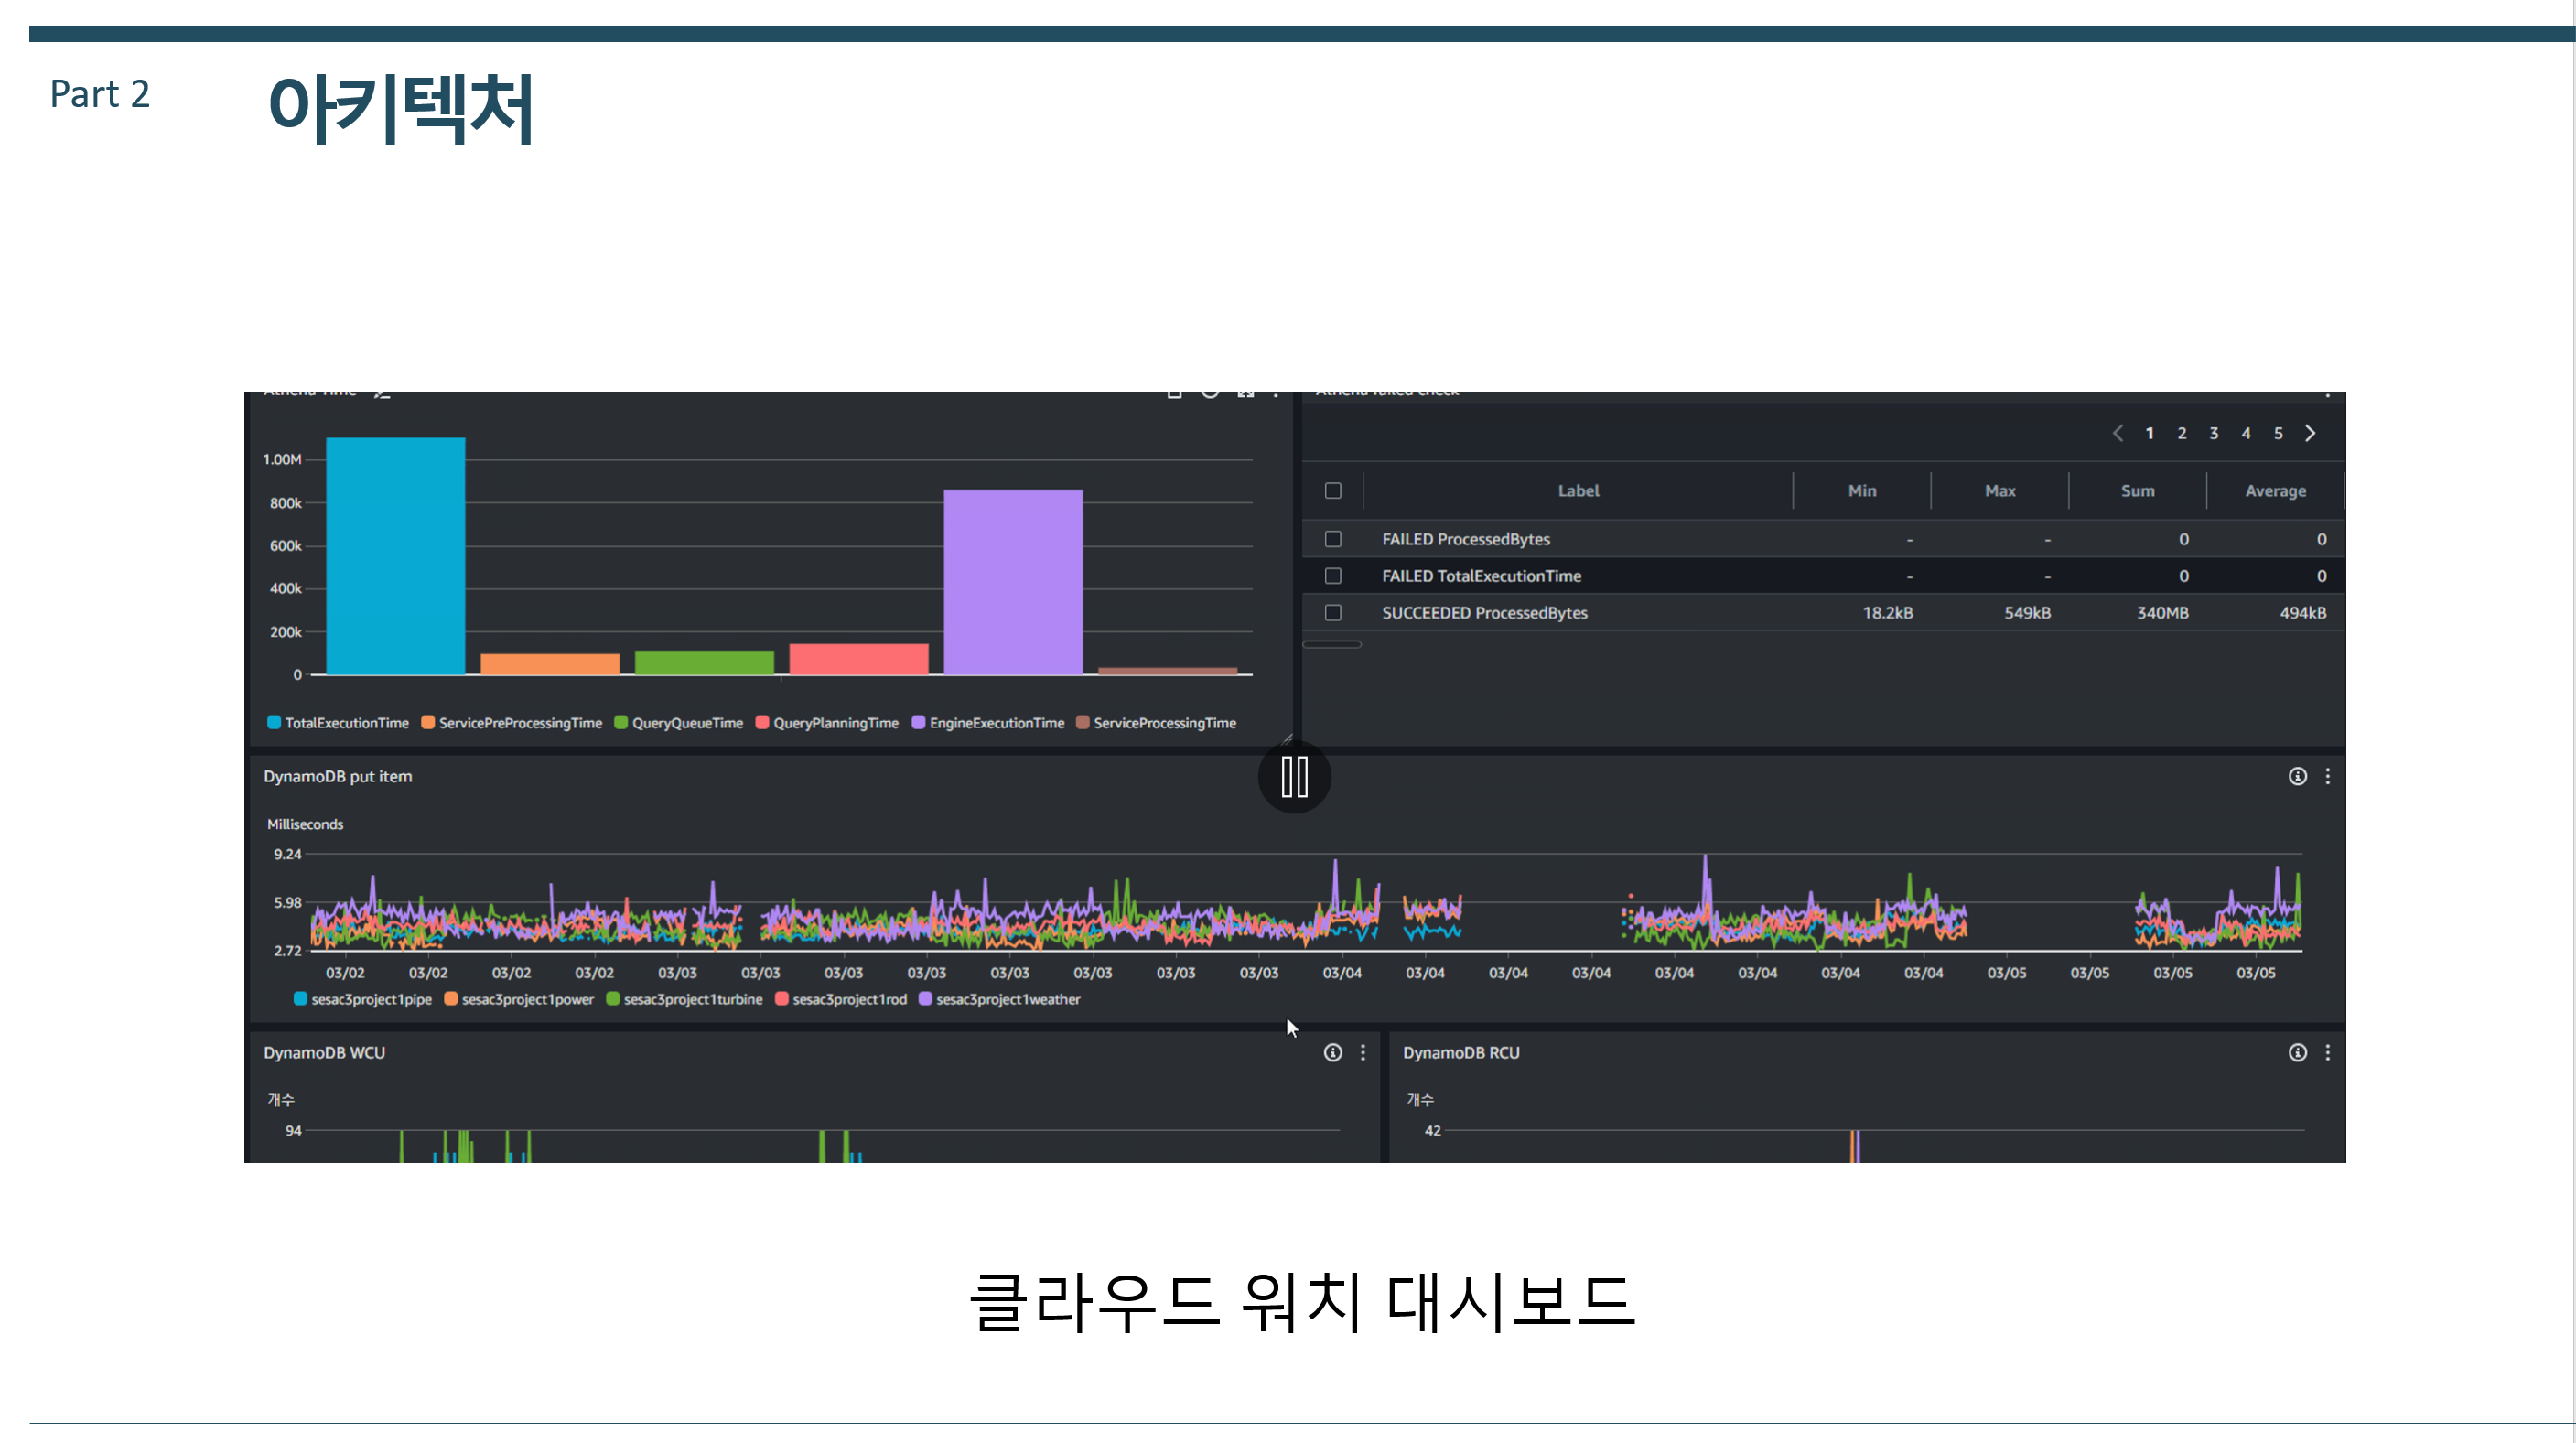Go to next page of Athena table
The width and height of the screenshot is (2576, 1443).
(x=2310, y=433)
